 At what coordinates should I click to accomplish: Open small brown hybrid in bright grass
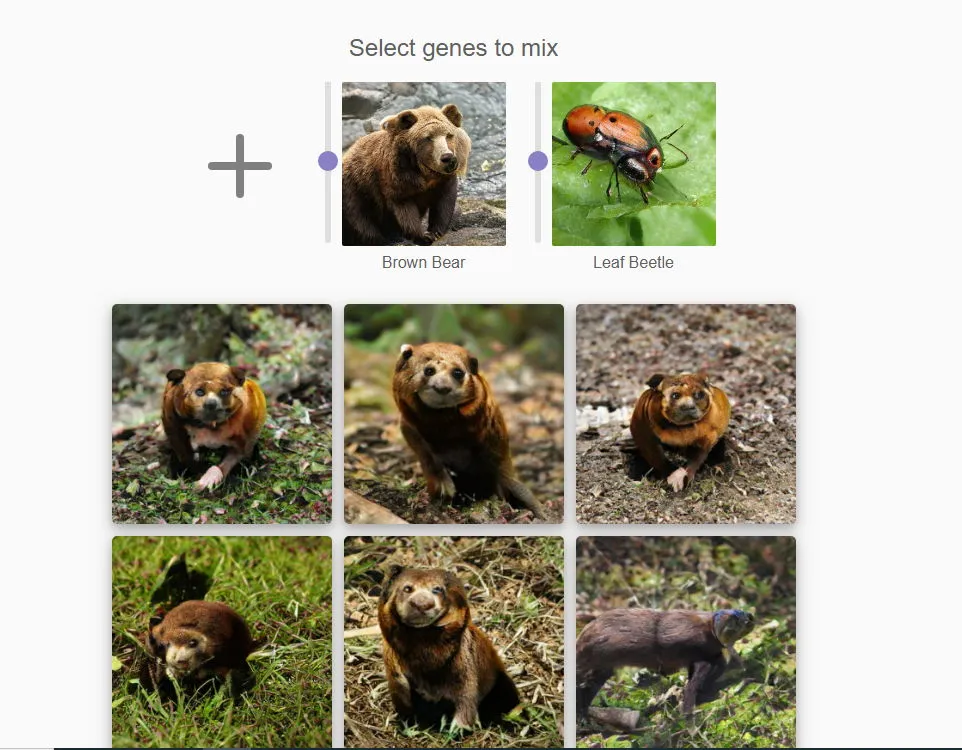[x=222, y=642]
